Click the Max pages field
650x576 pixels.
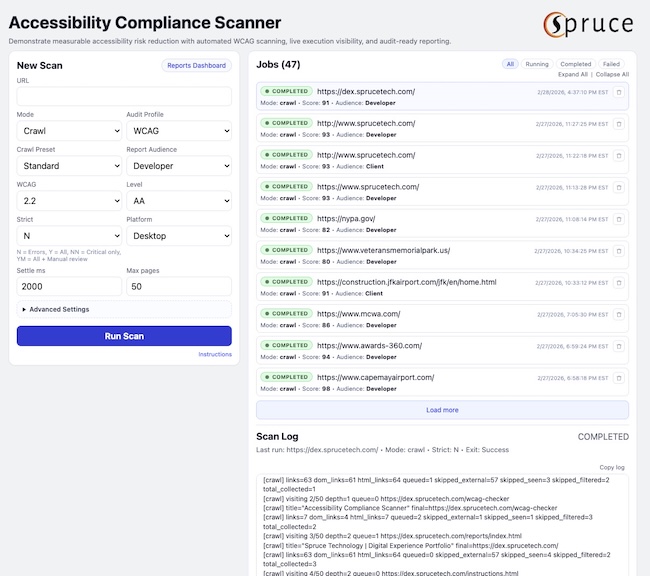pyautogui.click(x=179, y=287)
